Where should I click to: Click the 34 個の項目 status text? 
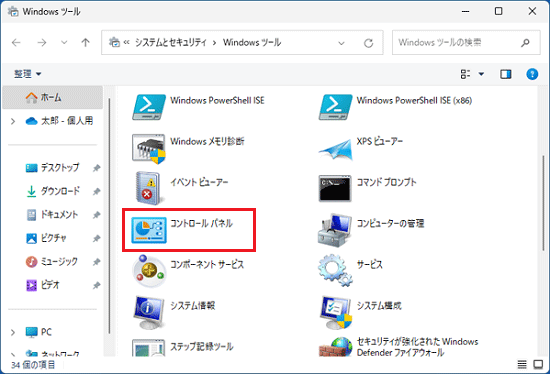coord(33,365)
